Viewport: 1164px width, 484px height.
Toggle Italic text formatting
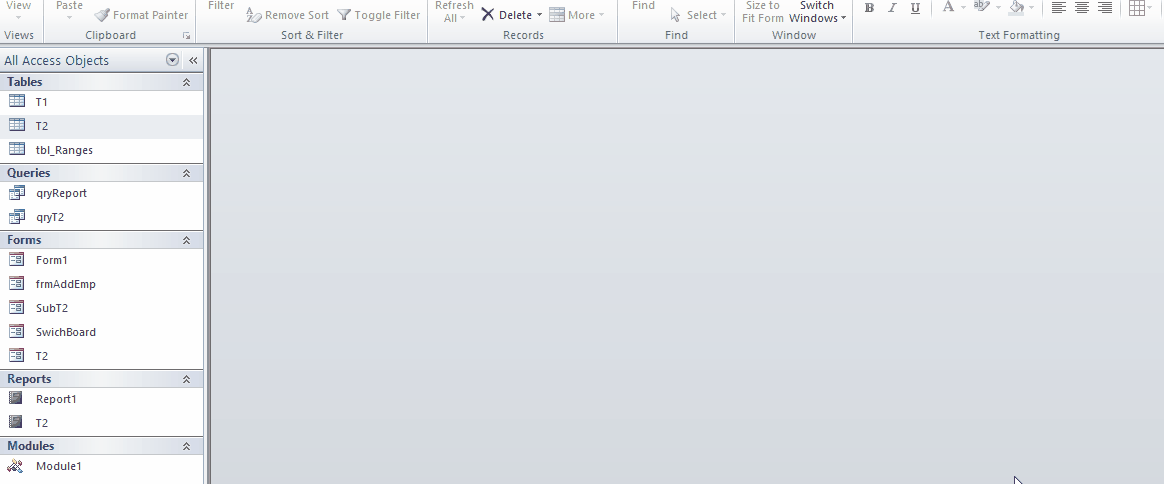[x=892, y=8]
